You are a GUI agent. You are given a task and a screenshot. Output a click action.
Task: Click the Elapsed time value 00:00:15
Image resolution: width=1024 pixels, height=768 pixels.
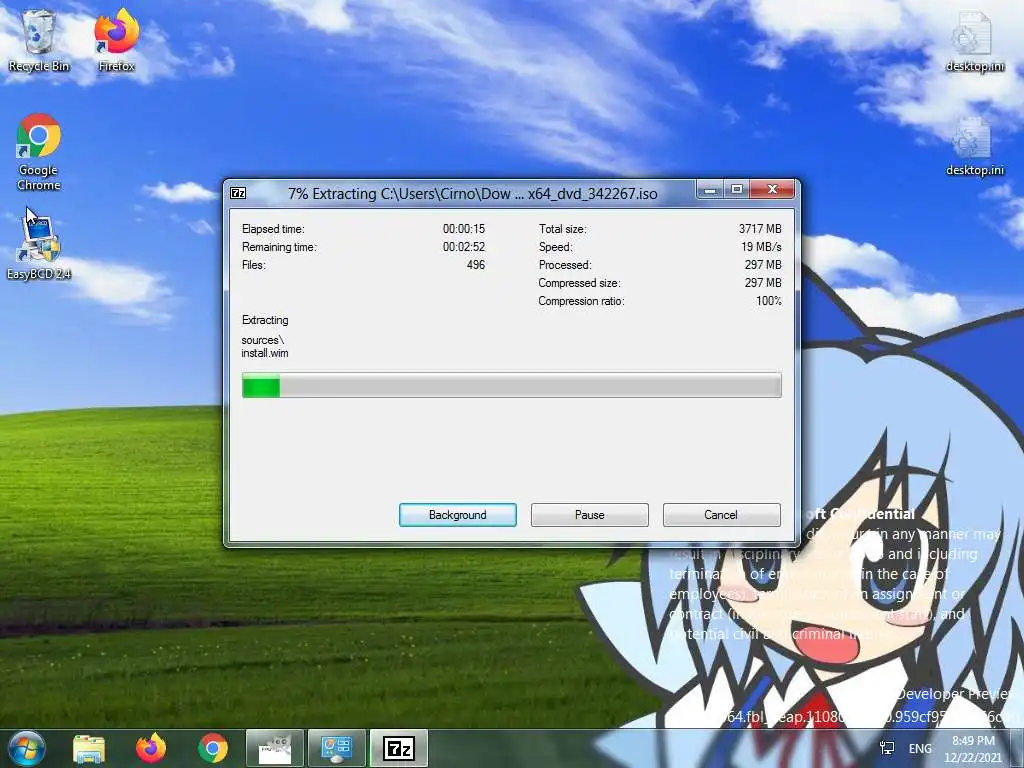tap(464, 229)
